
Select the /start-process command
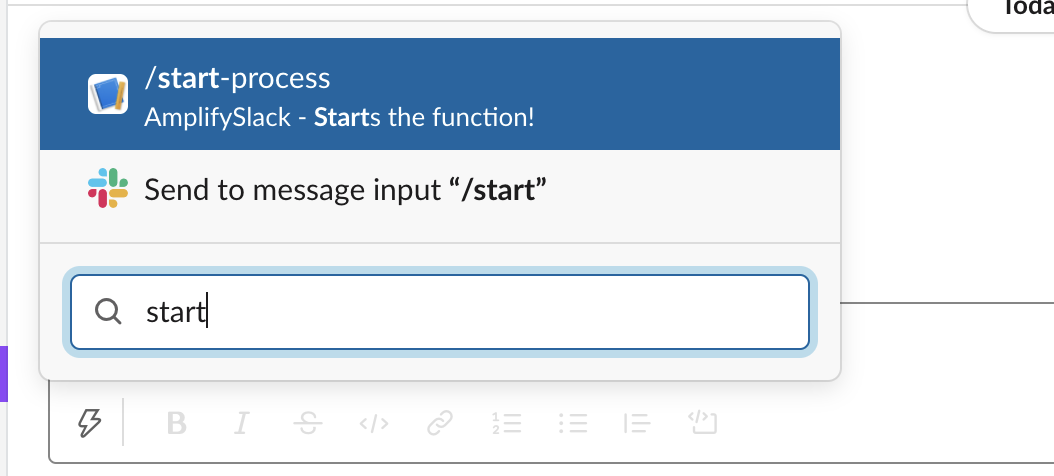[238, 78]
